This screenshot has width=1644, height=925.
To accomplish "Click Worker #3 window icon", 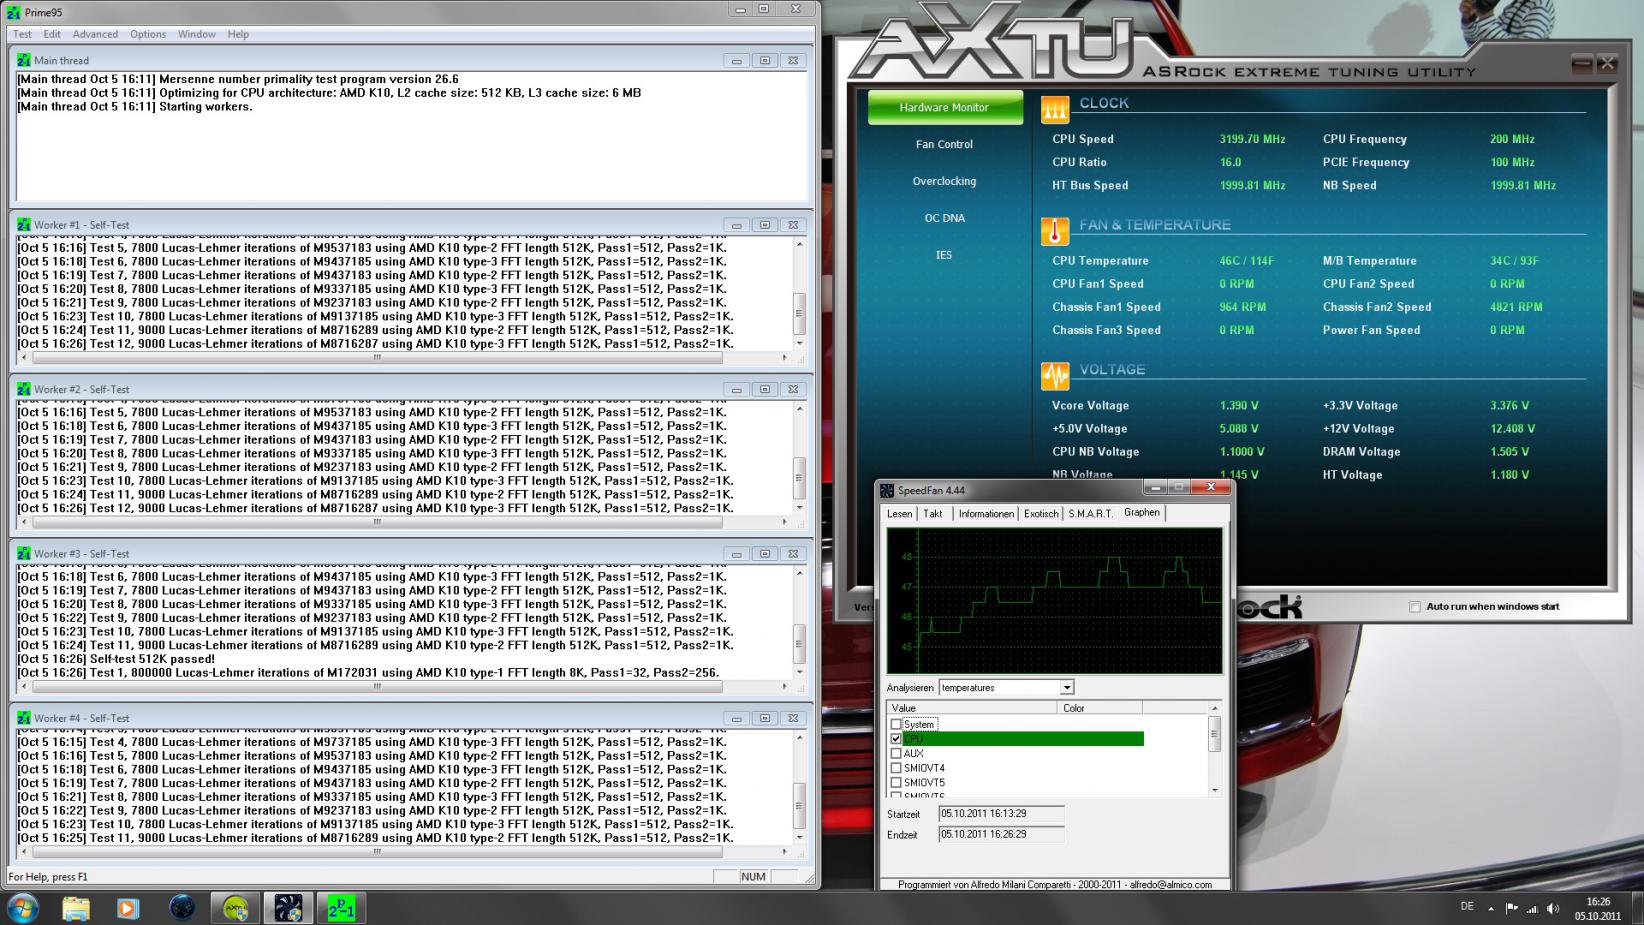I will (x=24, y=553).
